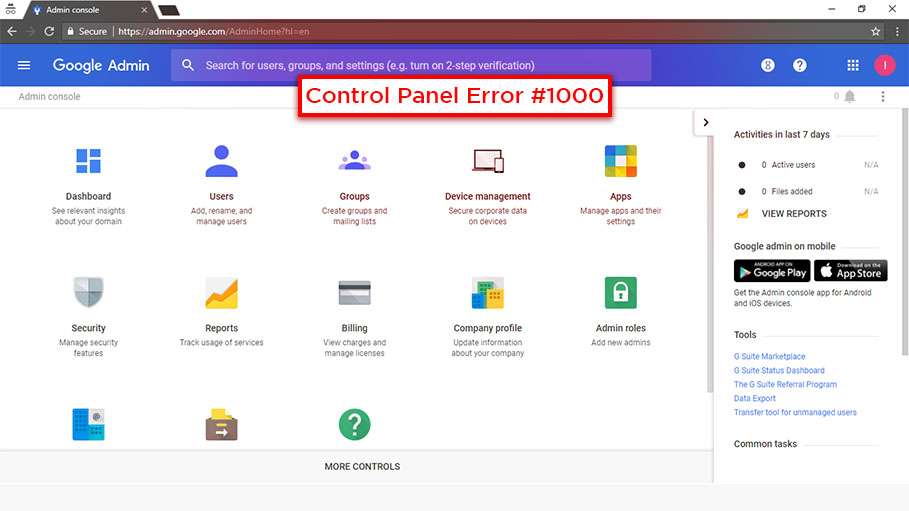The image size is (909, 511).
Task: Open the three-dot options under header
Action: coord(883,96)
